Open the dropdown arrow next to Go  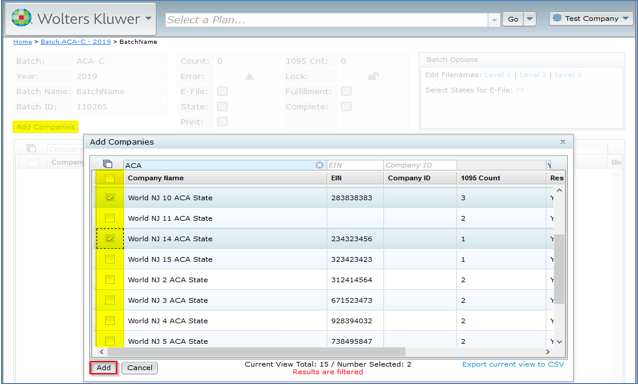(x=529, y=19)
